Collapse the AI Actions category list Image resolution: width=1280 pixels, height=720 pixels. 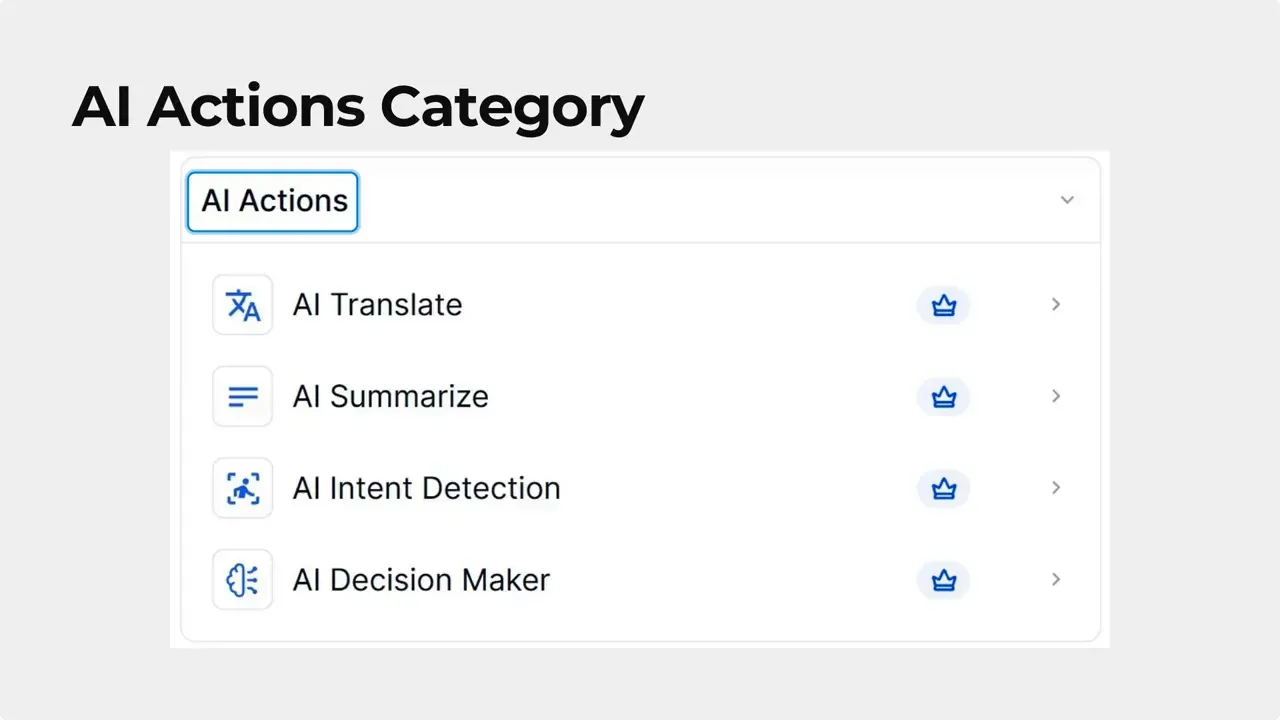(1067, 200)
